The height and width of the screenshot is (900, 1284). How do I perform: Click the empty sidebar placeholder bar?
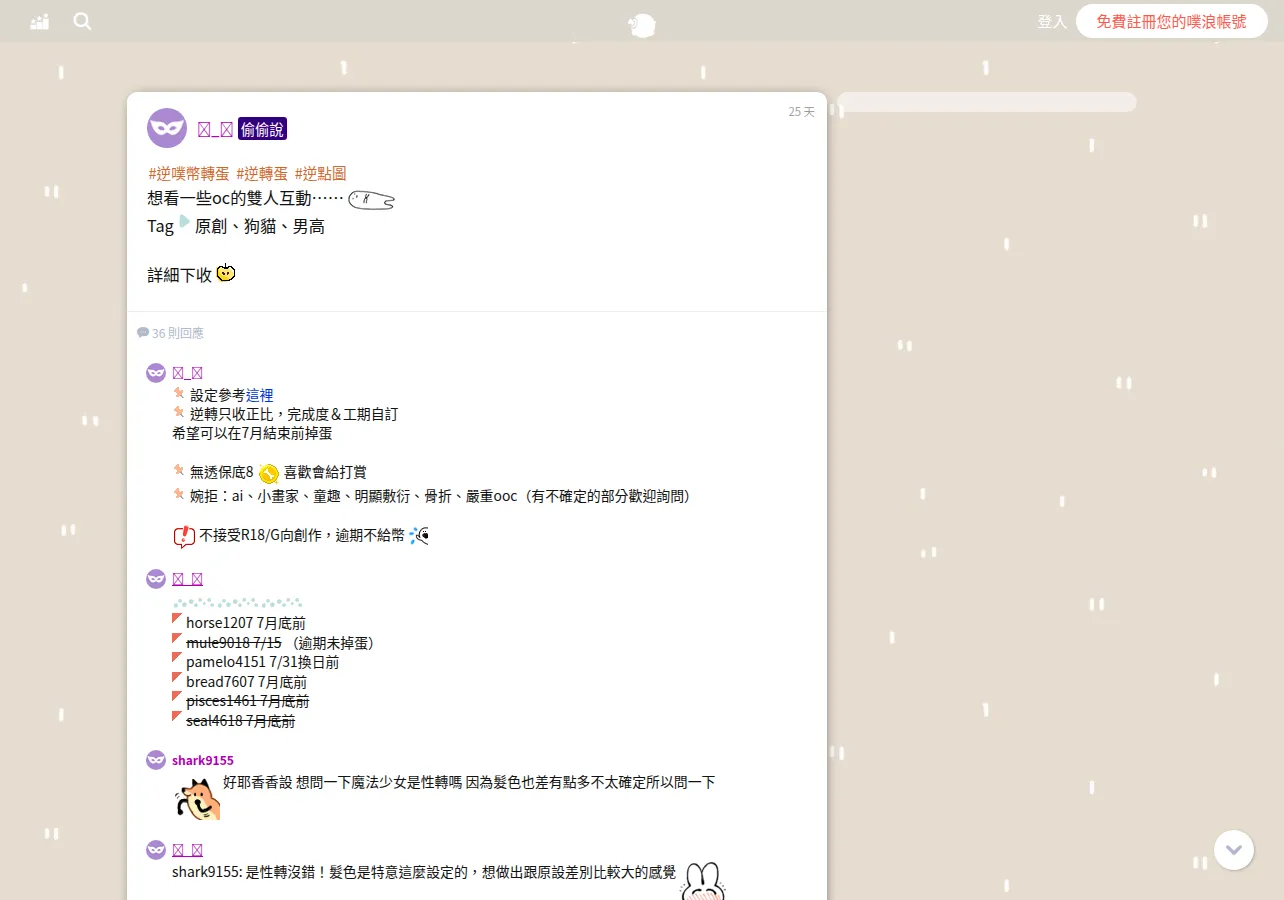coord(987,102)
